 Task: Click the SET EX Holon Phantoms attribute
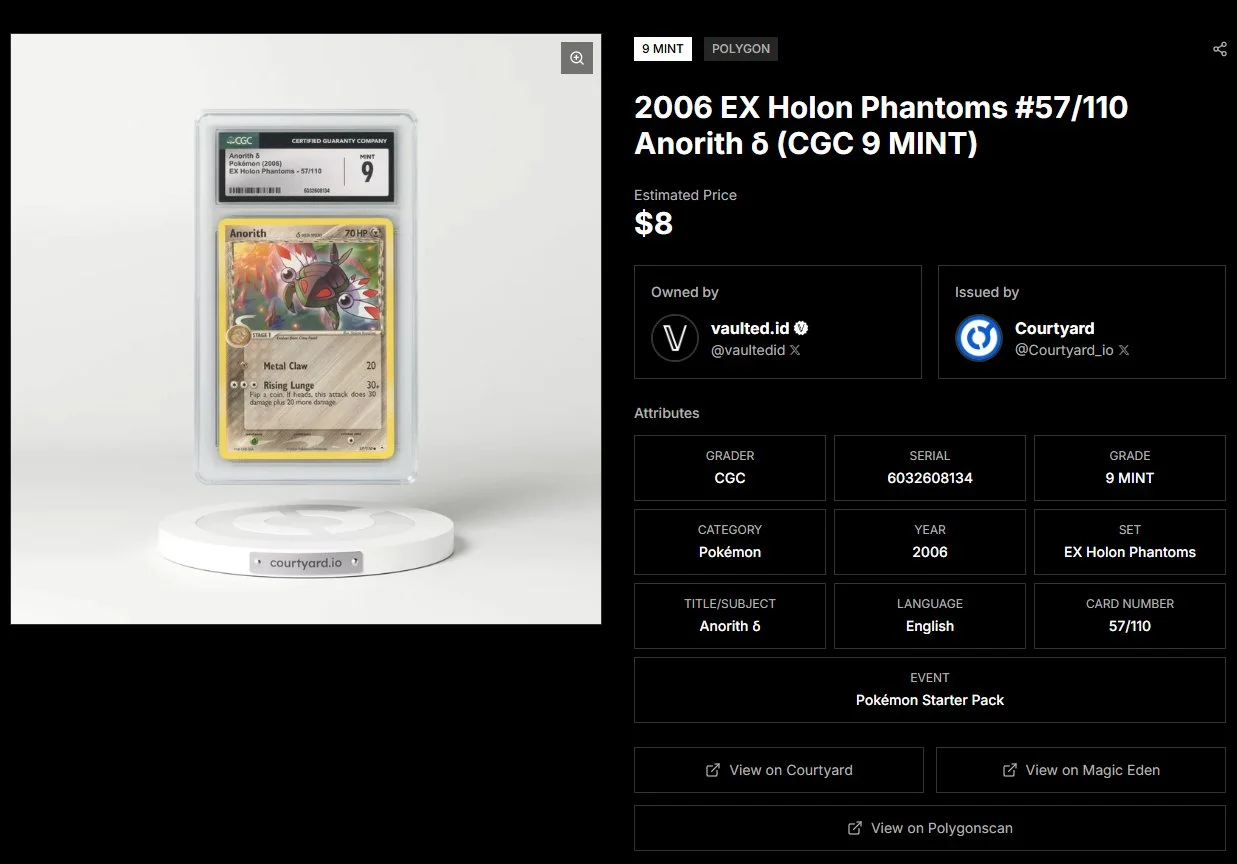pos(1130,542)
